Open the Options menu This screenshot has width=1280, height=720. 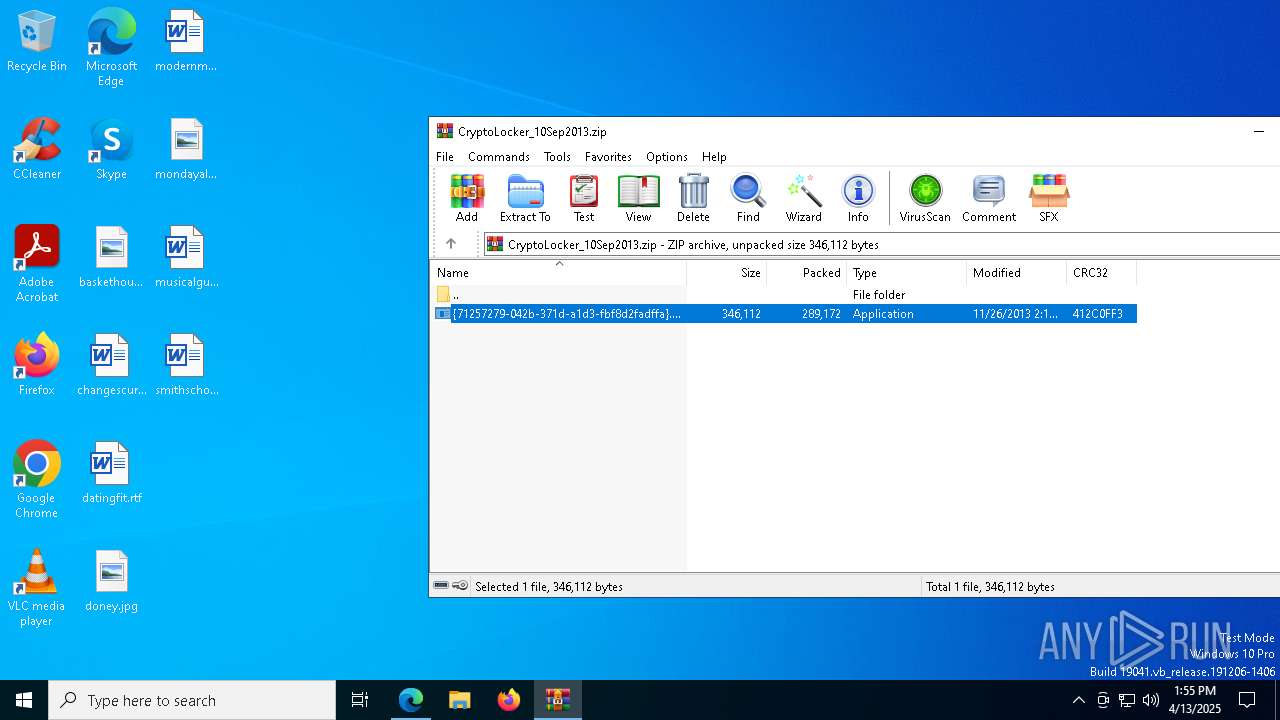667,157
